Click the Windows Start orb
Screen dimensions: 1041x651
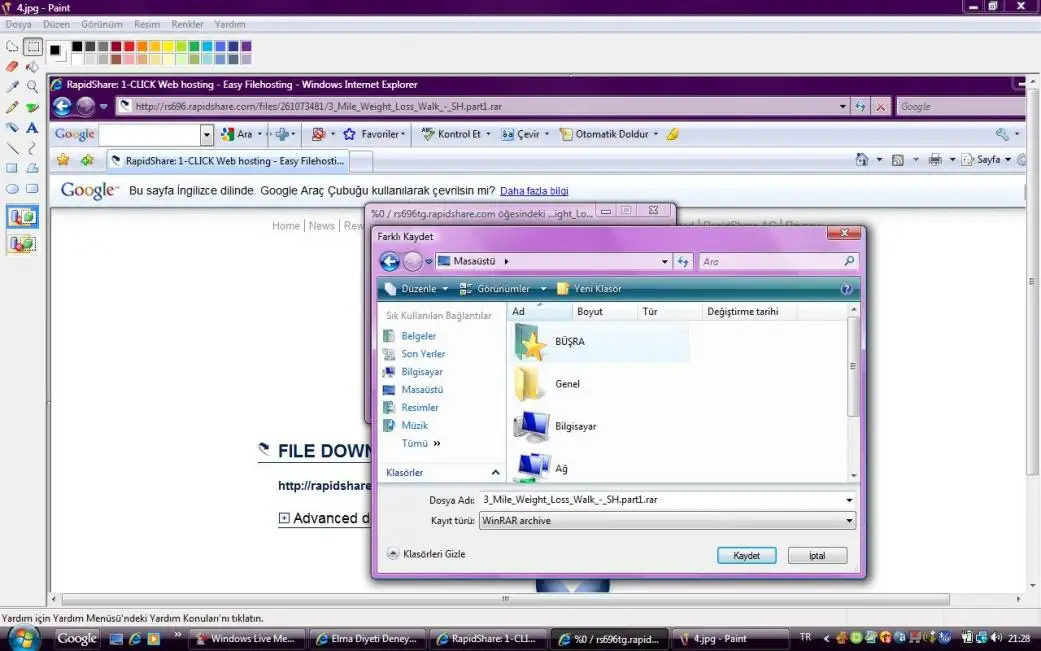click(x=24, y=638)
